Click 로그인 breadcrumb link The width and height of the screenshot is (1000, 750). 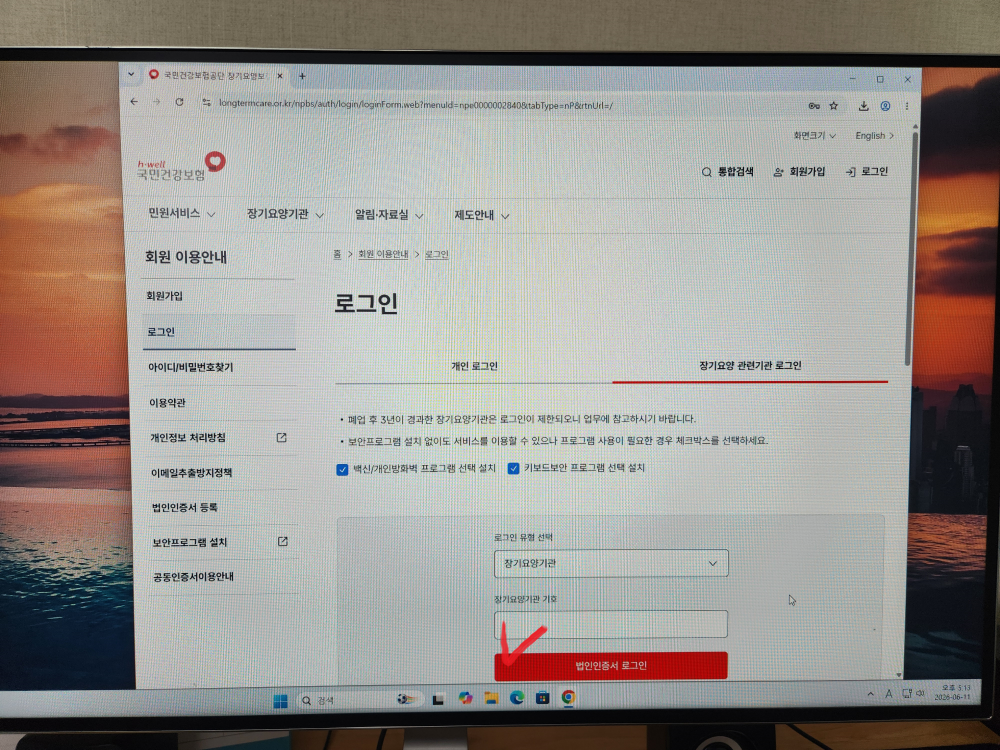click(x=437, y=254)
